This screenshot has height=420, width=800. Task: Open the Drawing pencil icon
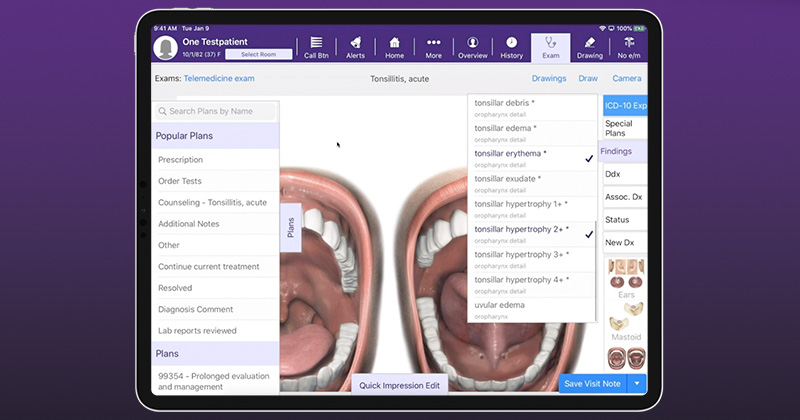pyautogui.click(x=590, y=48)
